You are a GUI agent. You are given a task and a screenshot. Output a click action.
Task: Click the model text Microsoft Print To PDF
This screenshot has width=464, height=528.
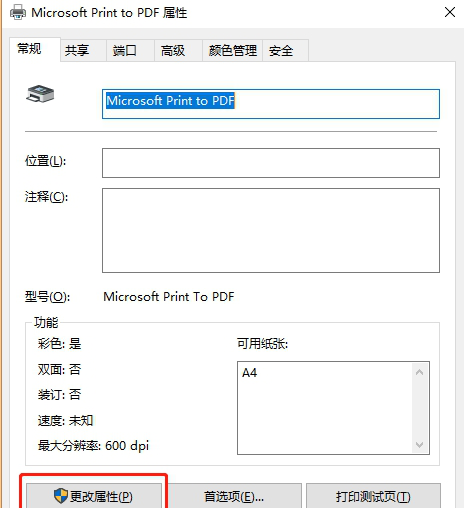point(169,297)
